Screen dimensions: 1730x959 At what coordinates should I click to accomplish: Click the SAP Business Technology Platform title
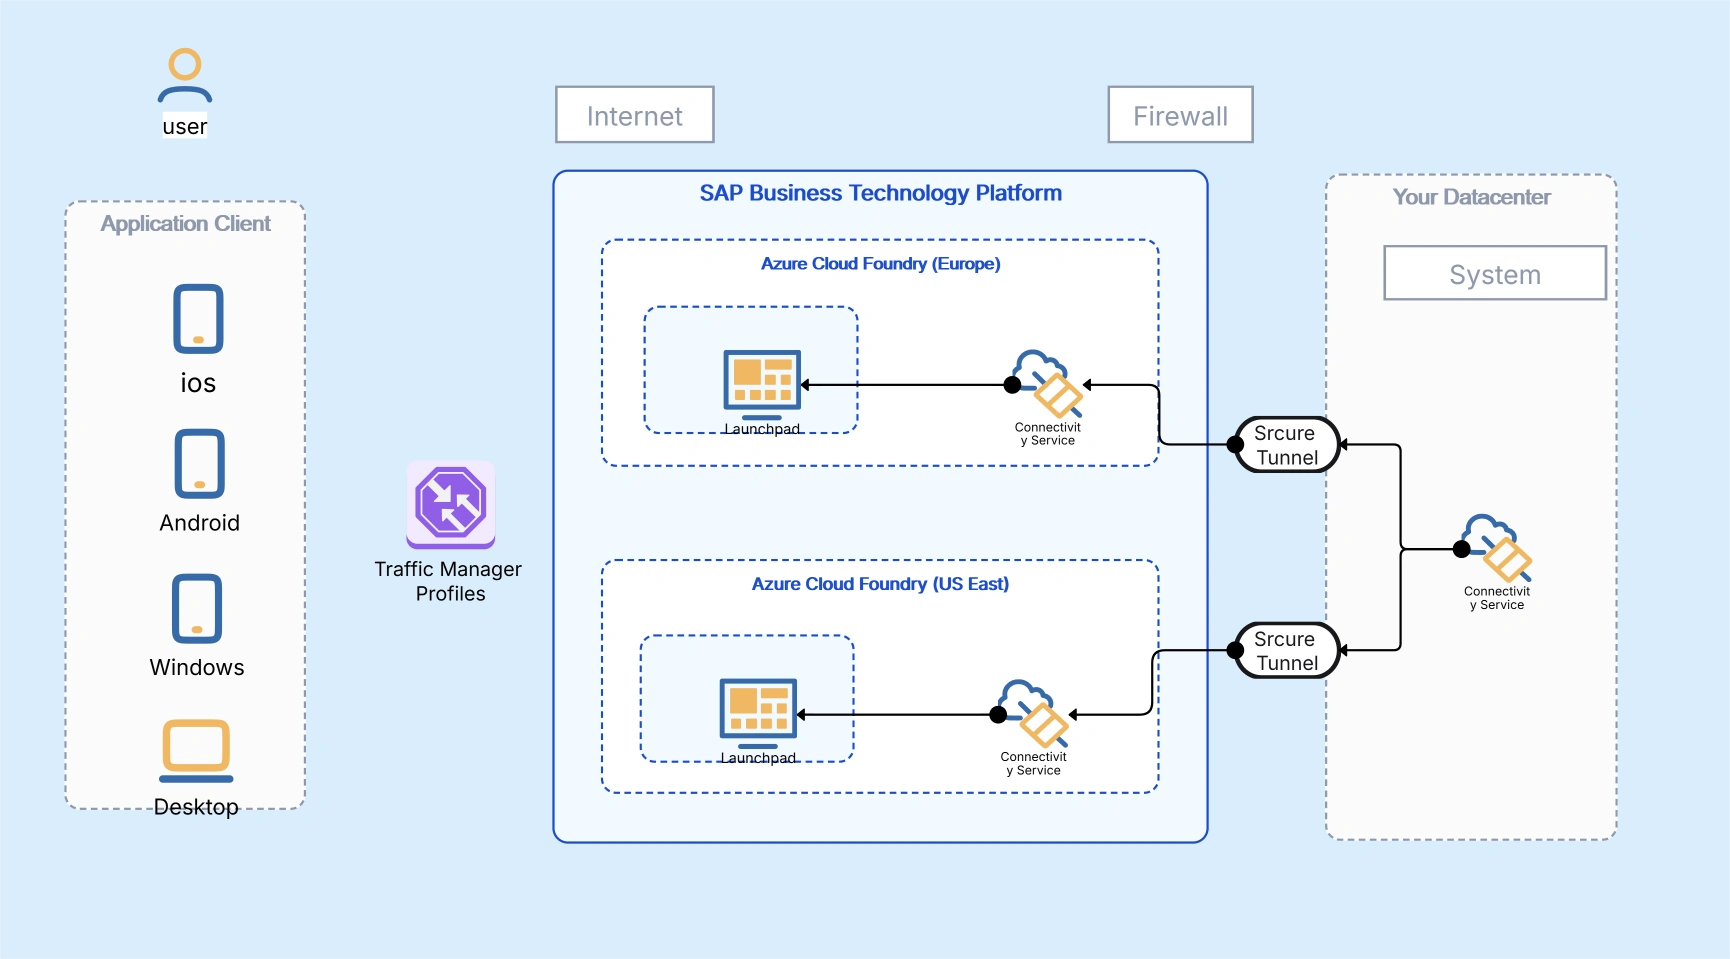click(880, 193)
